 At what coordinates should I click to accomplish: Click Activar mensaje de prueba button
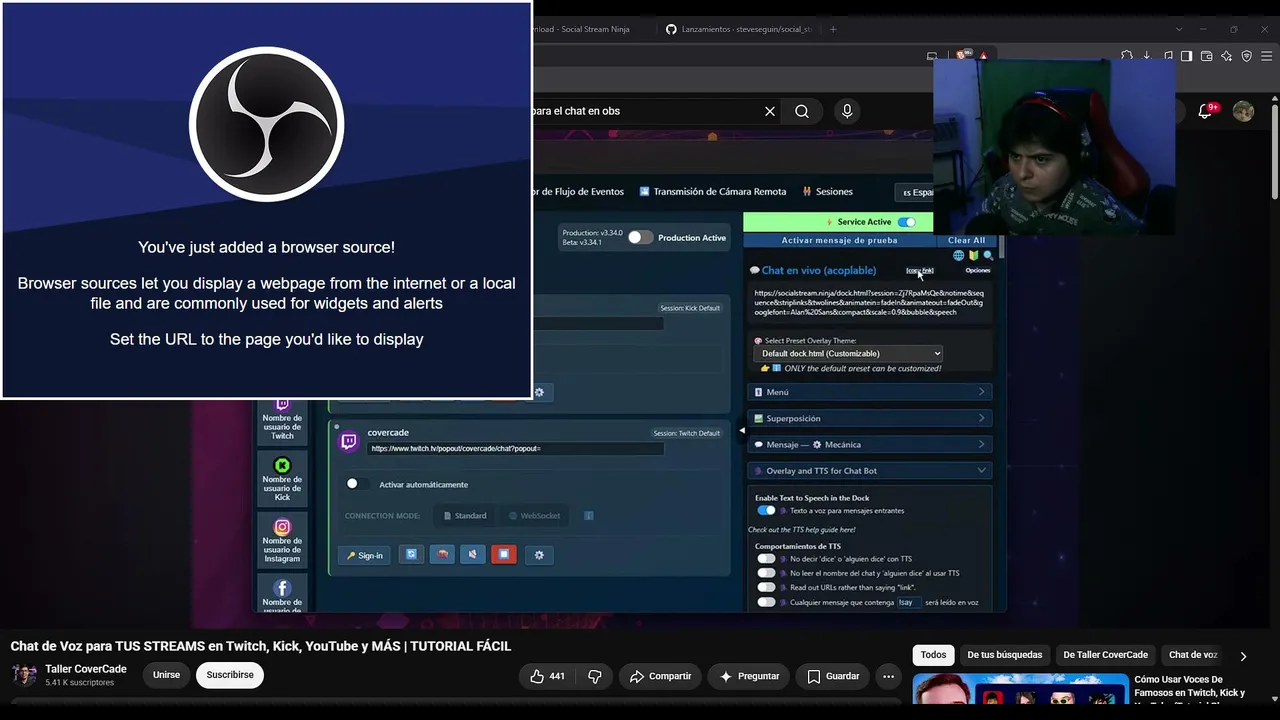click(839, 240)
